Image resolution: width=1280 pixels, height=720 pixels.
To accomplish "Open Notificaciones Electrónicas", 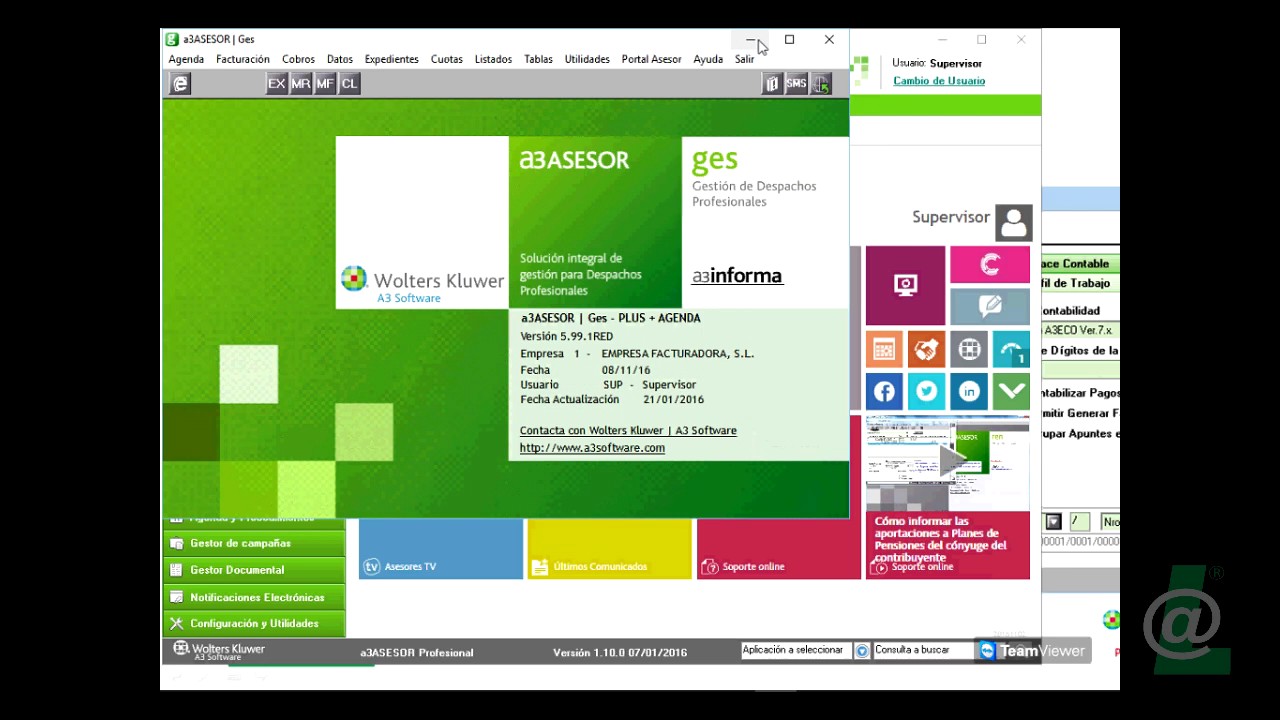I will (x=254, y=597).
